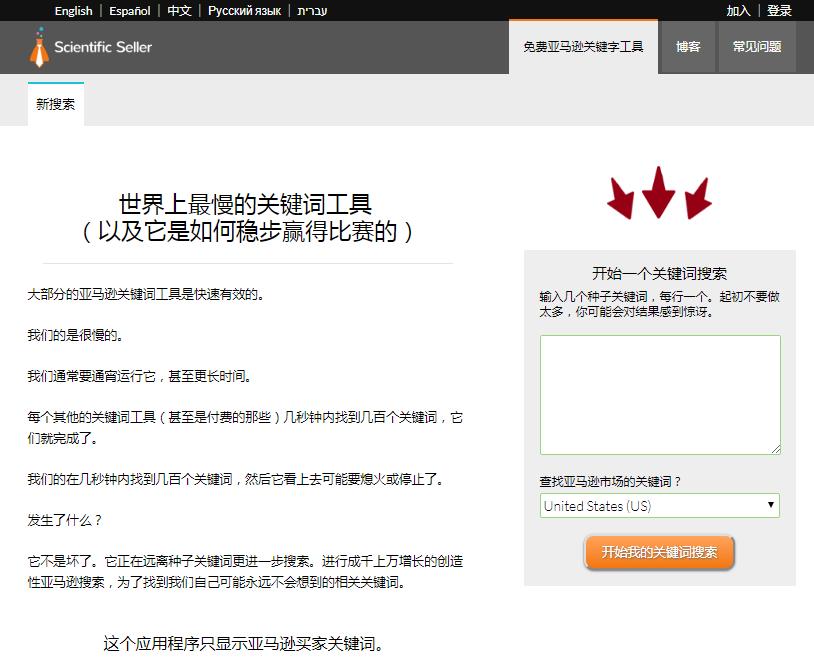Click the line 这个应用程序只显示亚马逊买家关键词。
Screen dimensions: 814x658
[243, 644]
